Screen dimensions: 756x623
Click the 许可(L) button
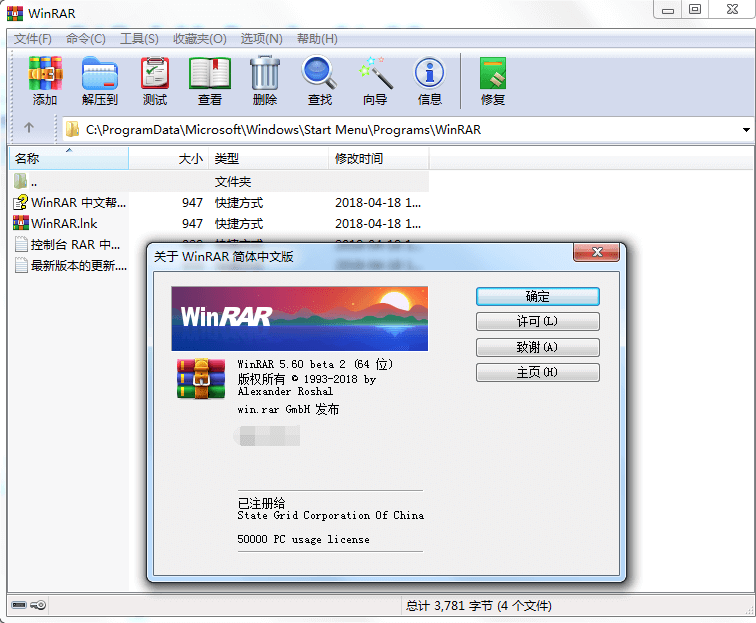[x=538, y=321]
